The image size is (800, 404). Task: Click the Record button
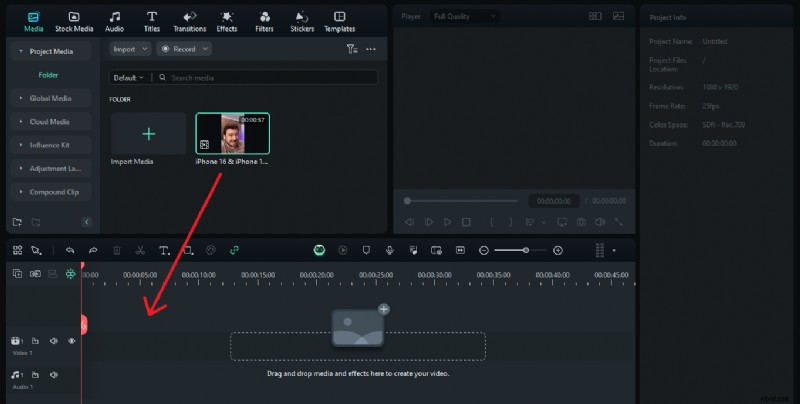pyautogui.click(x=185, y=49)
